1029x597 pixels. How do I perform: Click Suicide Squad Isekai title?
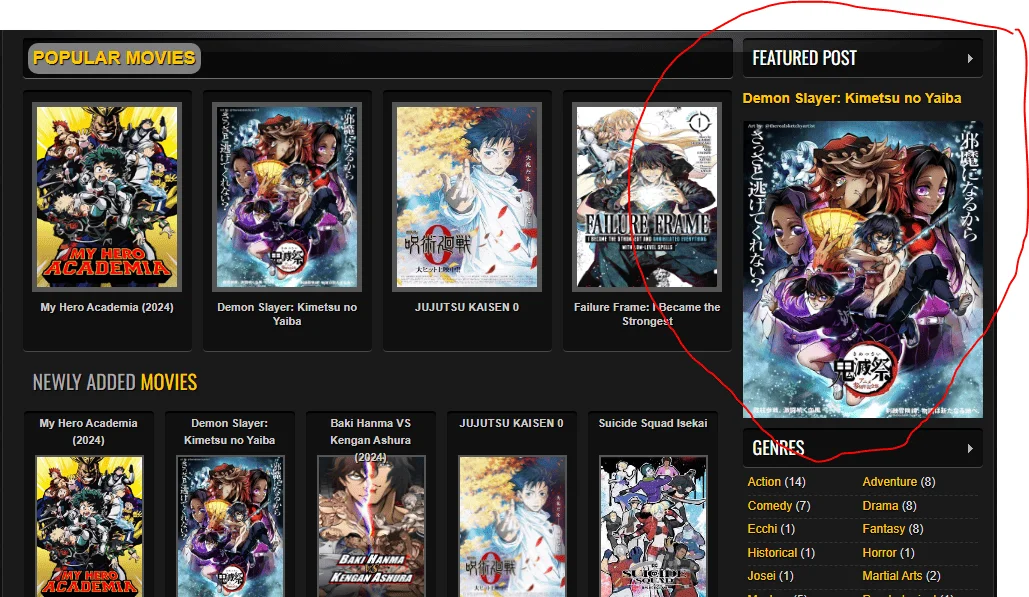[x=653, y=423]
